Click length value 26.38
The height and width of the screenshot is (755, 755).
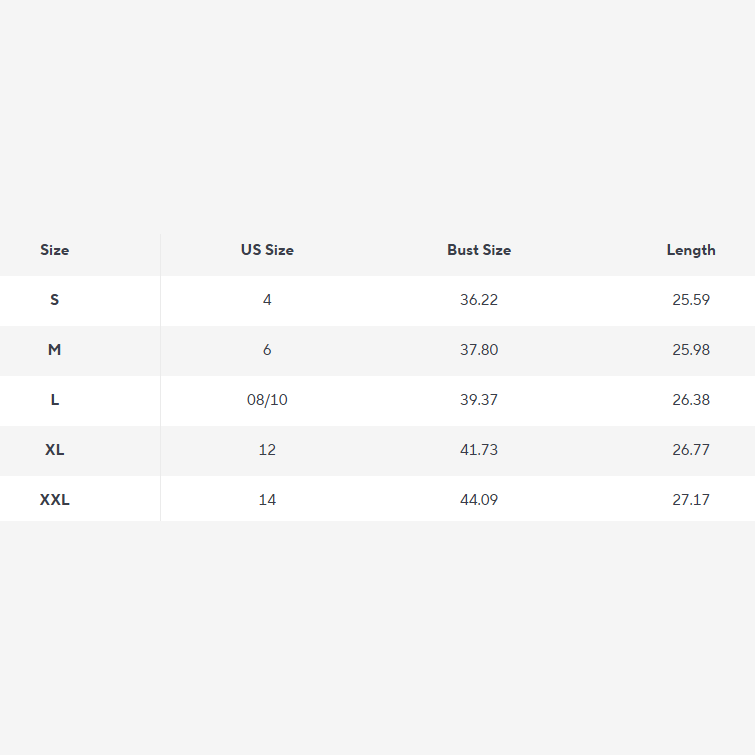tap(691, 400)
